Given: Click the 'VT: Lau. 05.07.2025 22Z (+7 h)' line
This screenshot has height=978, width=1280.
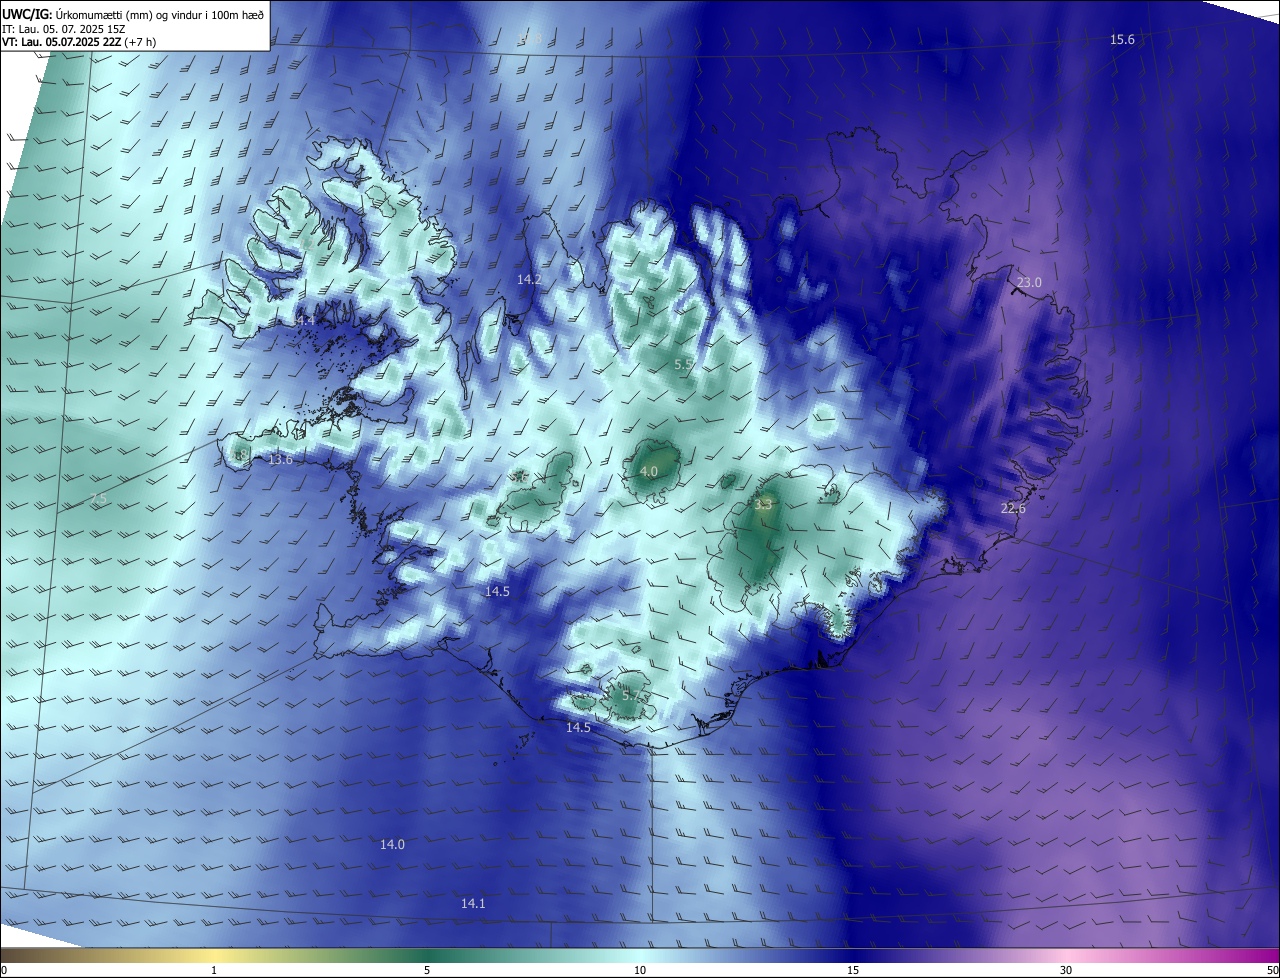Looking at the screenshot, I should click(x=79, y=42).
